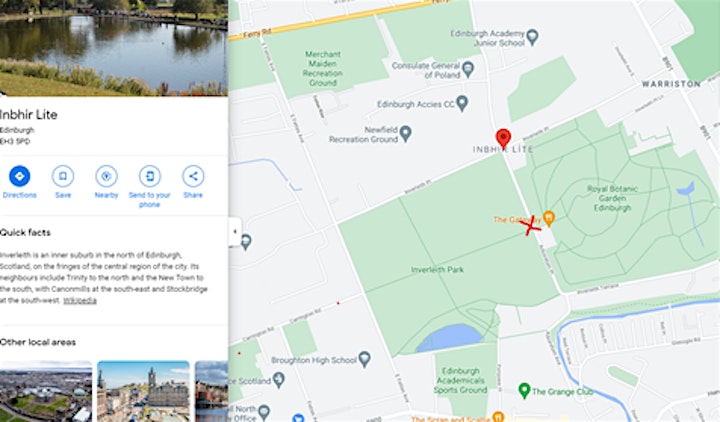Screen dimensions: 720x422
Task: Collapse the side panel with the arrow
Action: (235, 231)
